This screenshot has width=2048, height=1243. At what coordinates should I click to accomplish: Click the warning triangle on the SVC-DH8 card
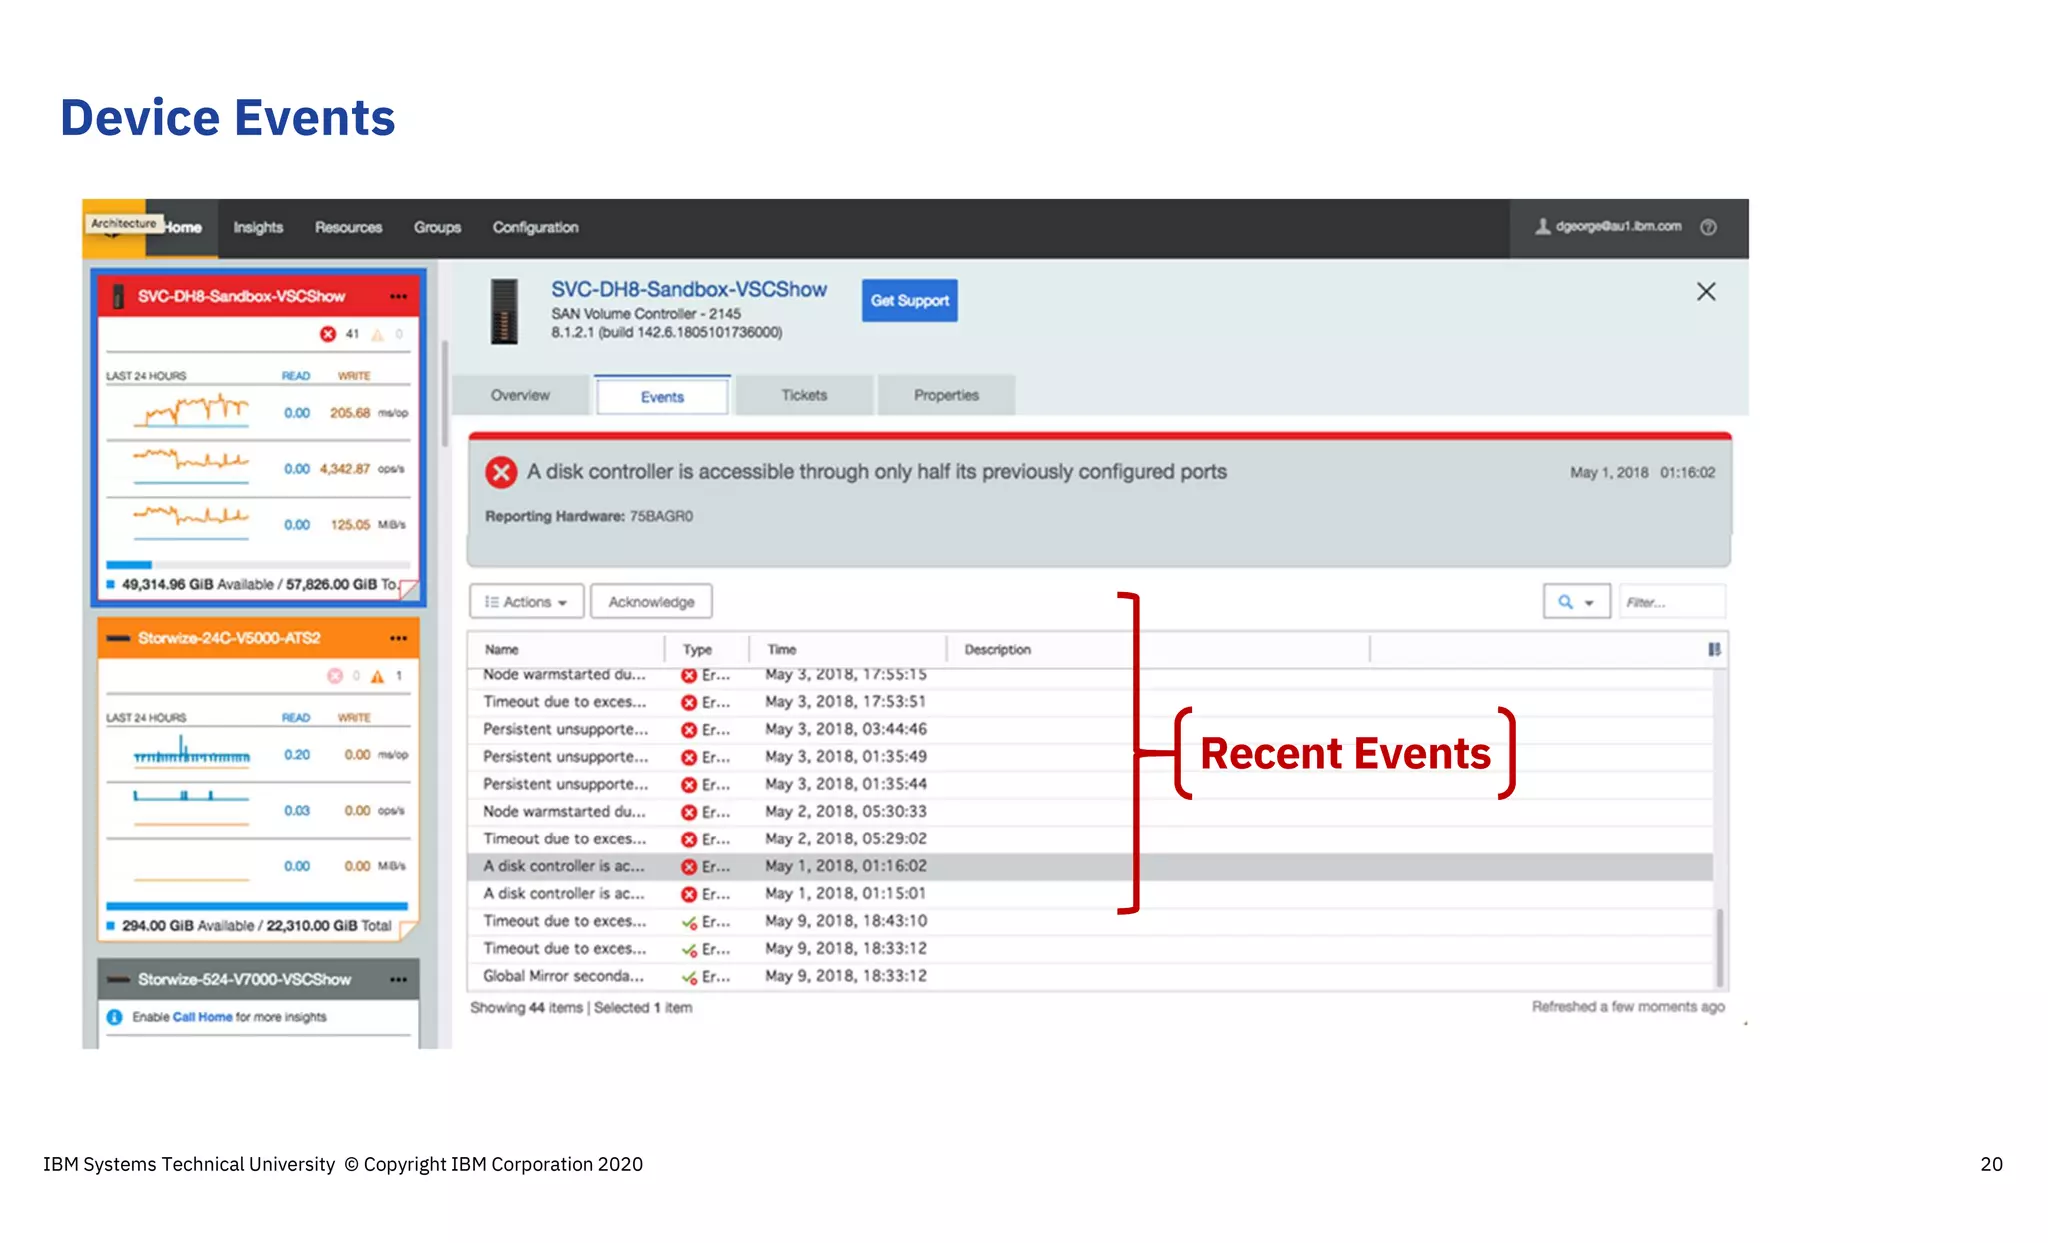tap(377, 335)
